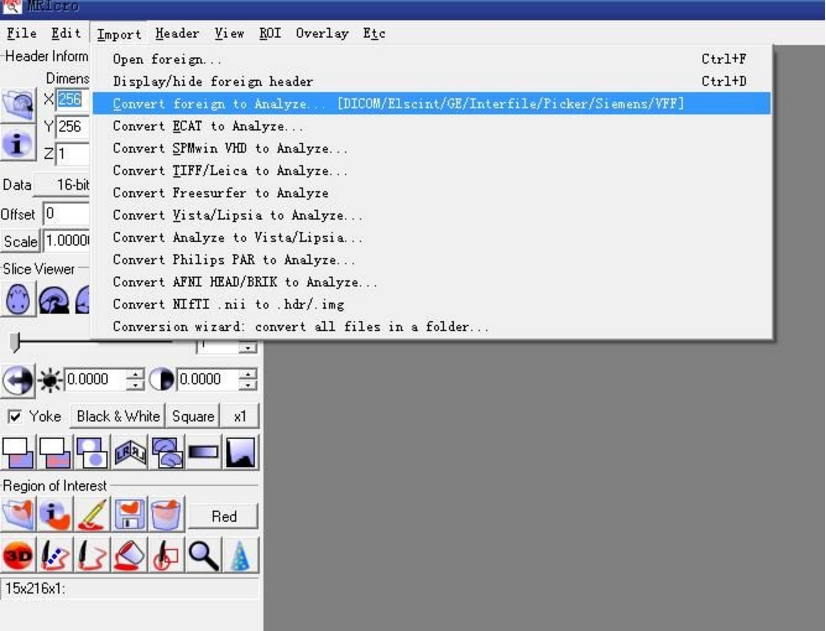Close the Import menu via its title
The width and height of the screenshot is (826, 631).
(x=119, y=34)
